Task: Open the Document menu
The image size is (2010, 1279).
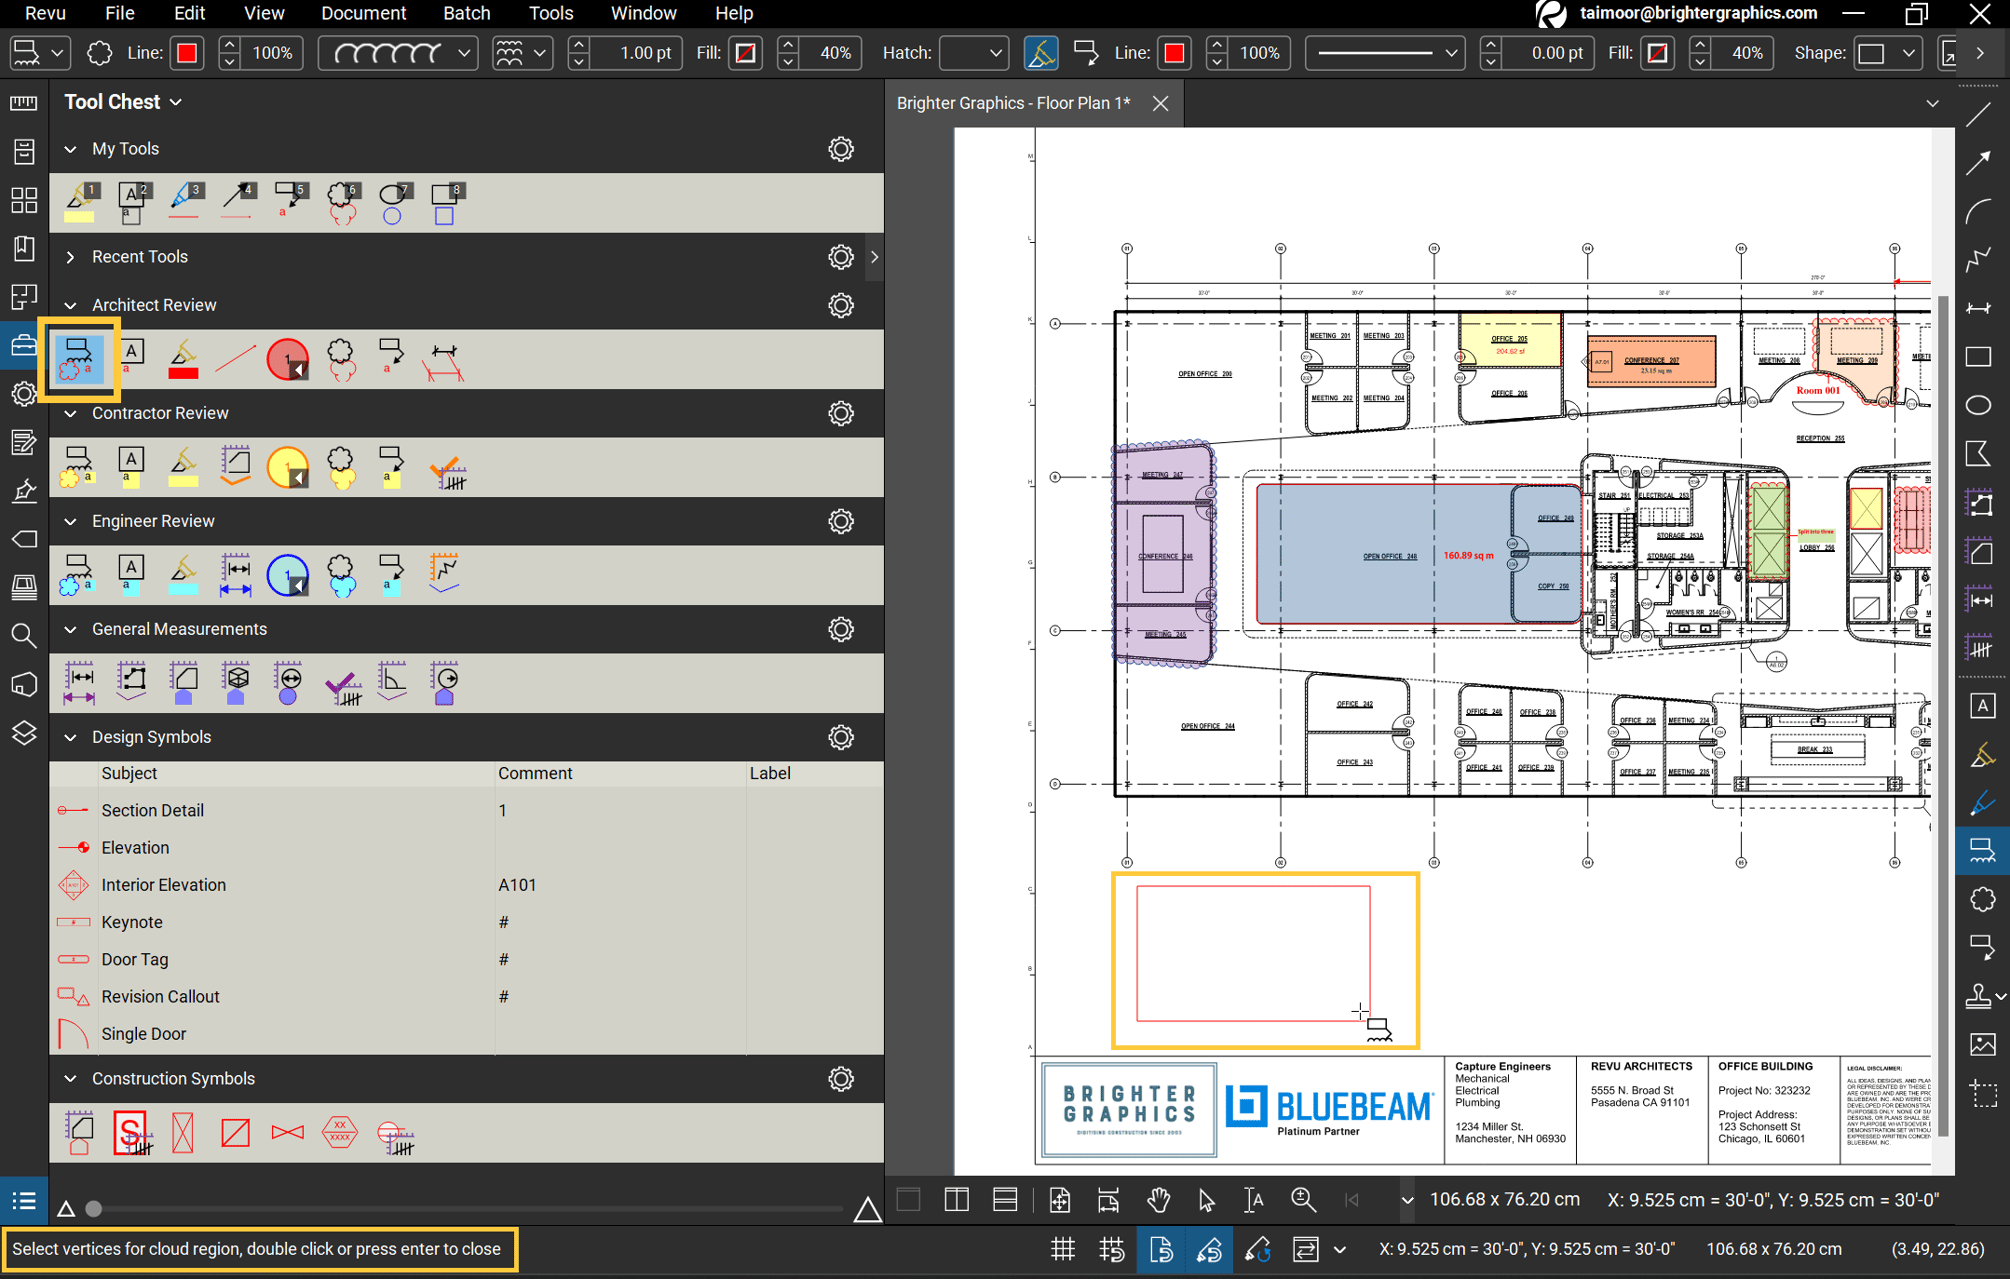Action: [x=363, y=13]
